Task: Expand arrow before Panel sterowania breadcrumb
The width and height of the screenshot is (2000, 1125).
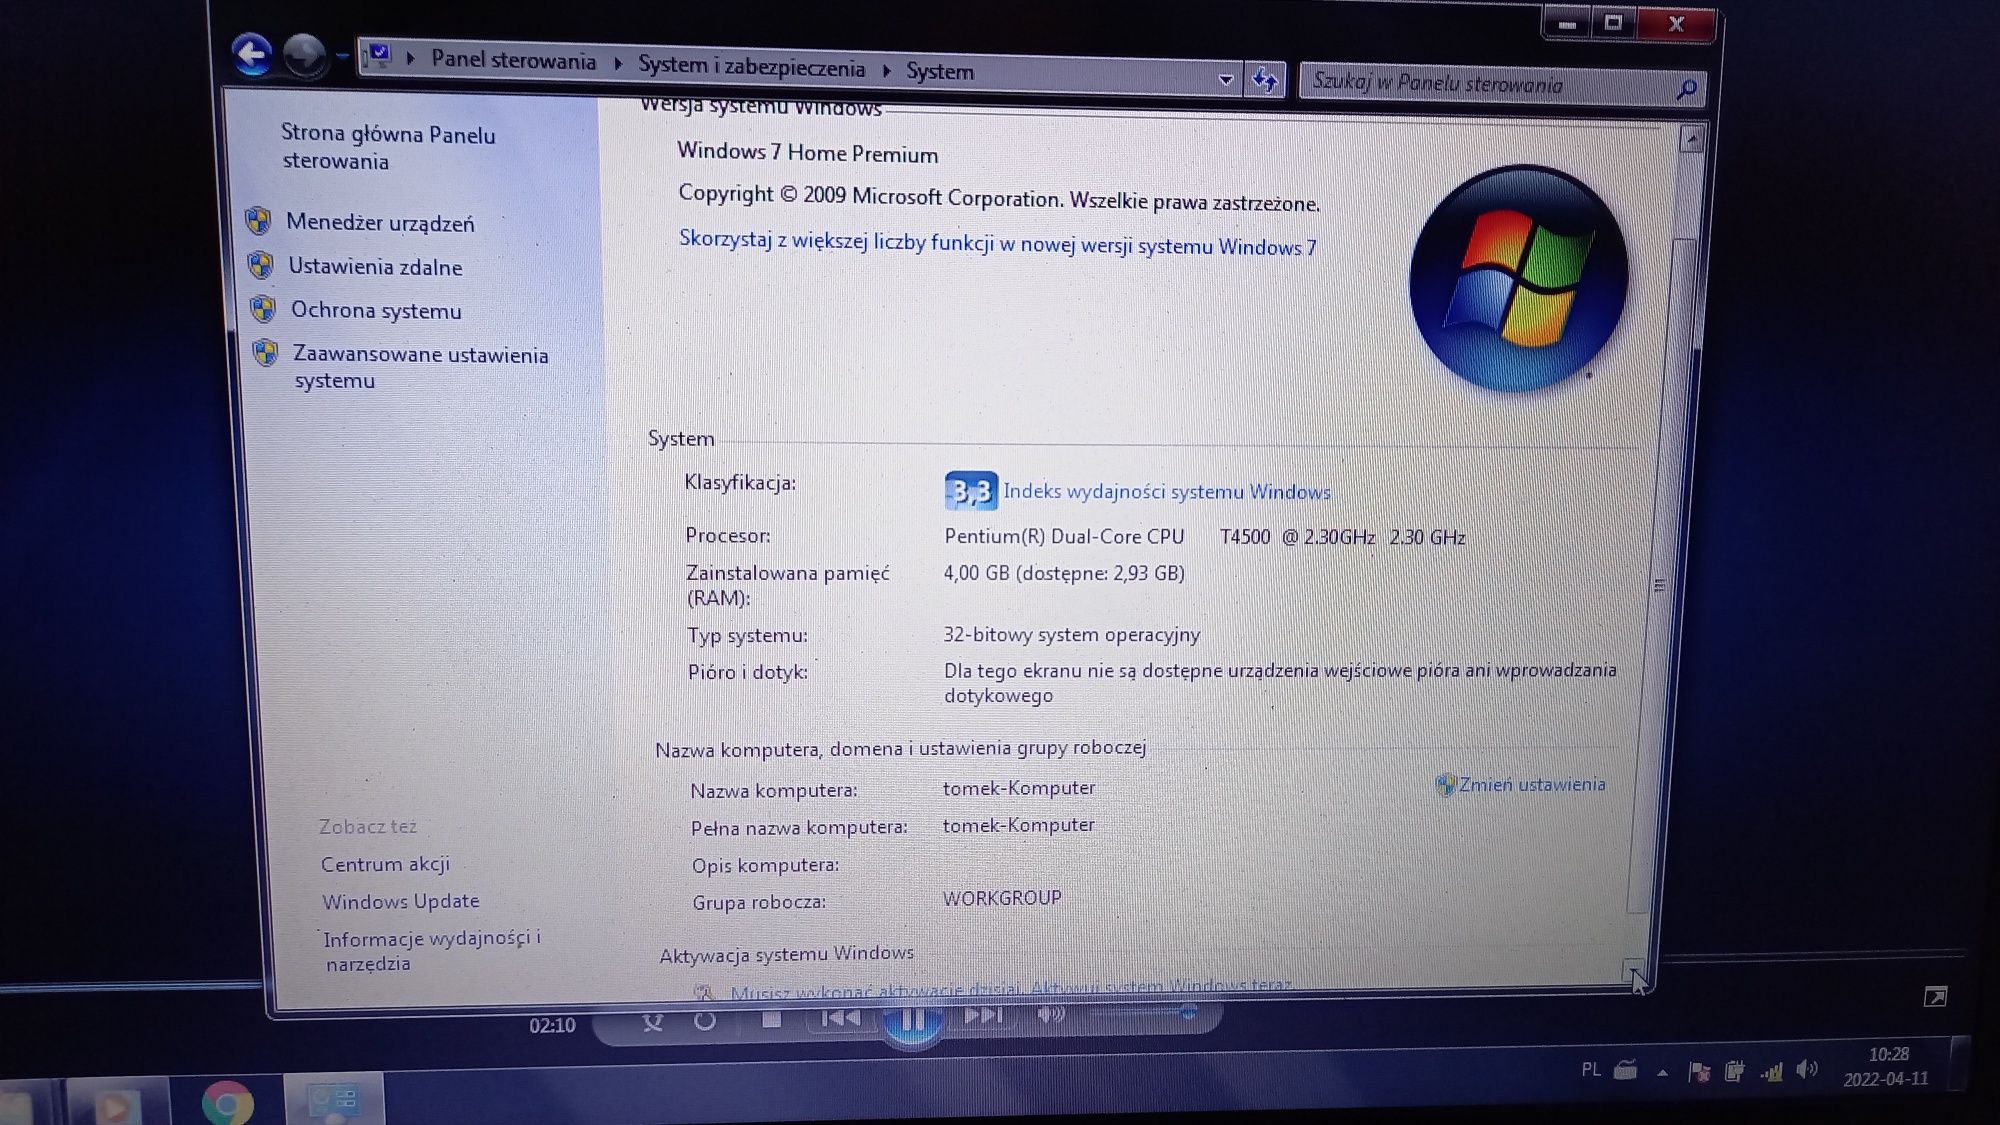Action: (x=410, y=58)
